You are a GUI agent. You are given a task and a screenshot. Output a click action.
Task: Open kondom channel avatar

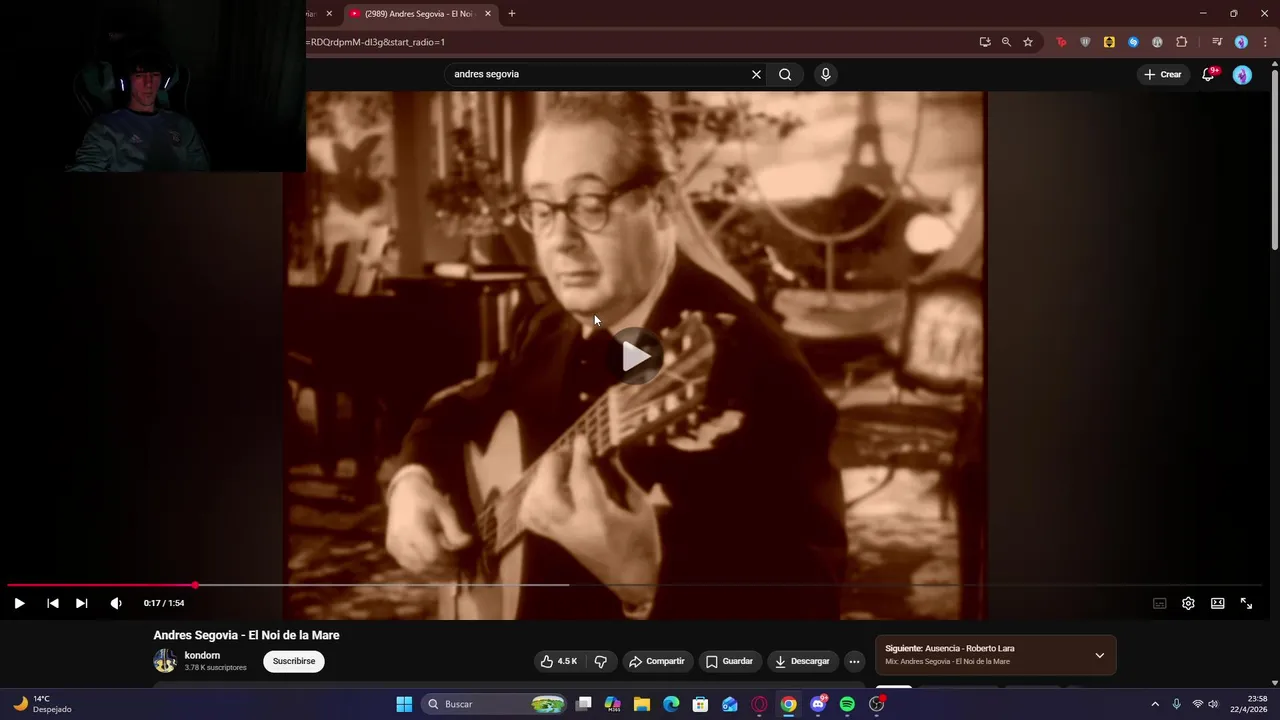(x=165, y=661)
